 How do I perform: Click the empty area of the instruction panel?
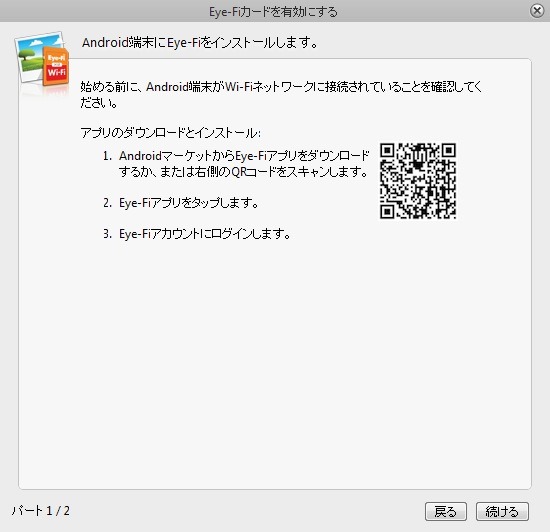tap(275, 365)
